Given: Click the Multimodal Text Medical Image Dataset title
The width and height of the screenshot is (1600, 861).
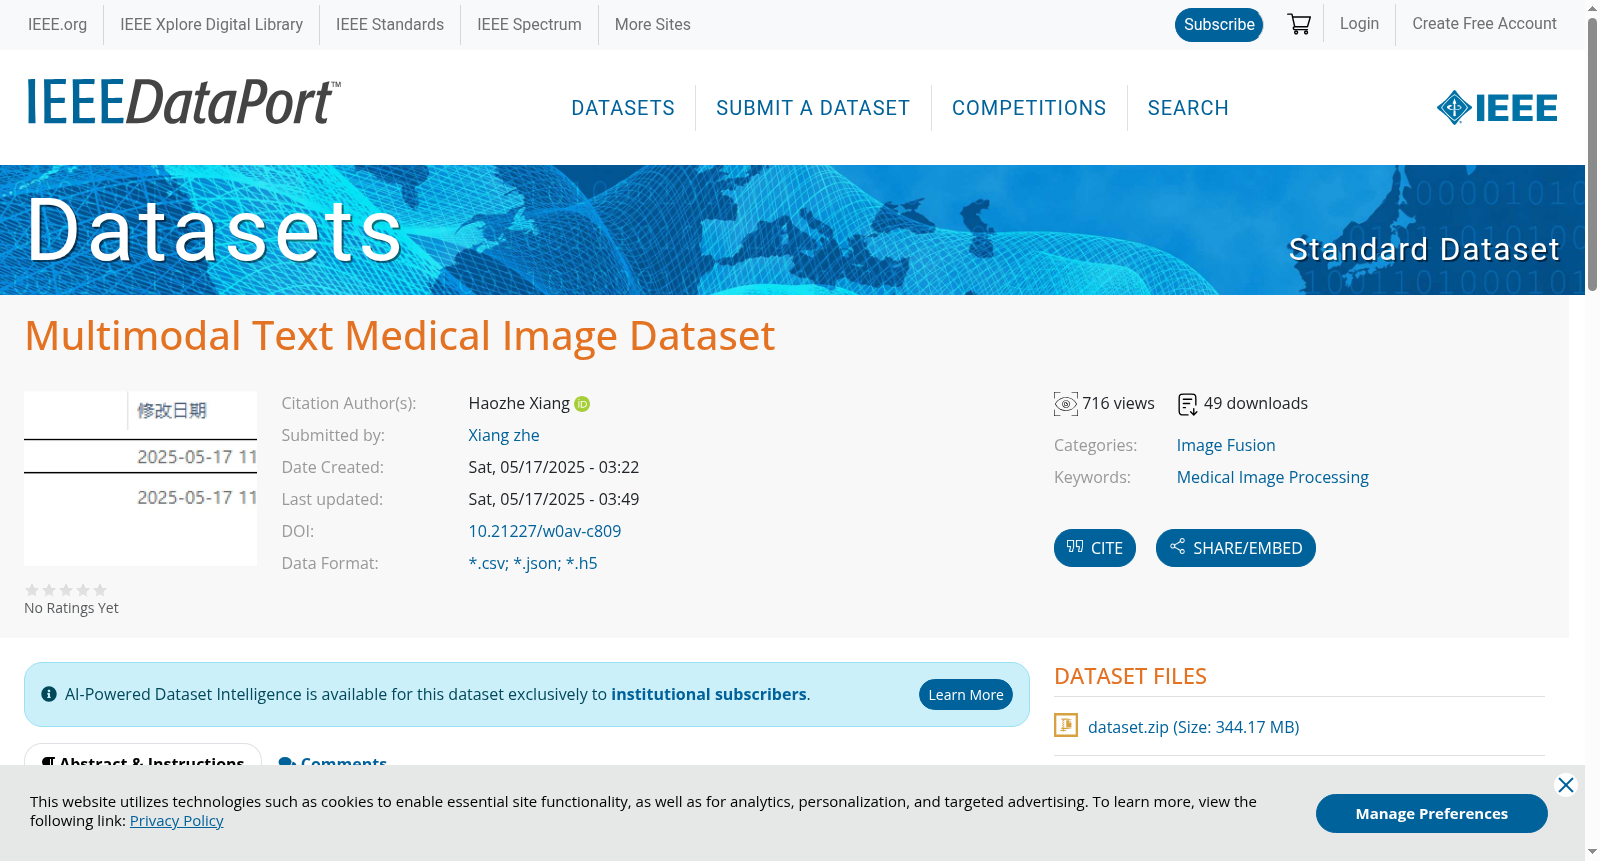Looking at the screenshot, I should [400, 336].
